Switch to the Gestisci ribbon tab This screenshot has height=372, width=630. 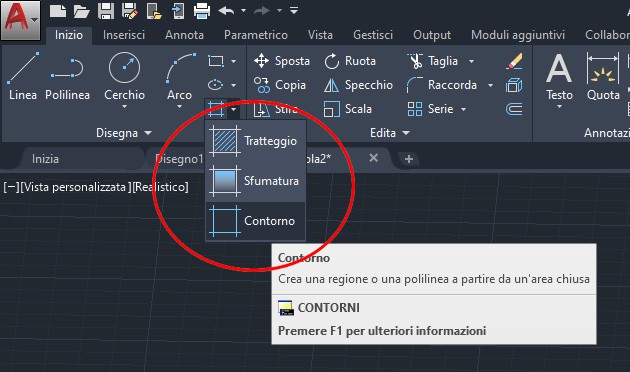(x=373, y=35)
